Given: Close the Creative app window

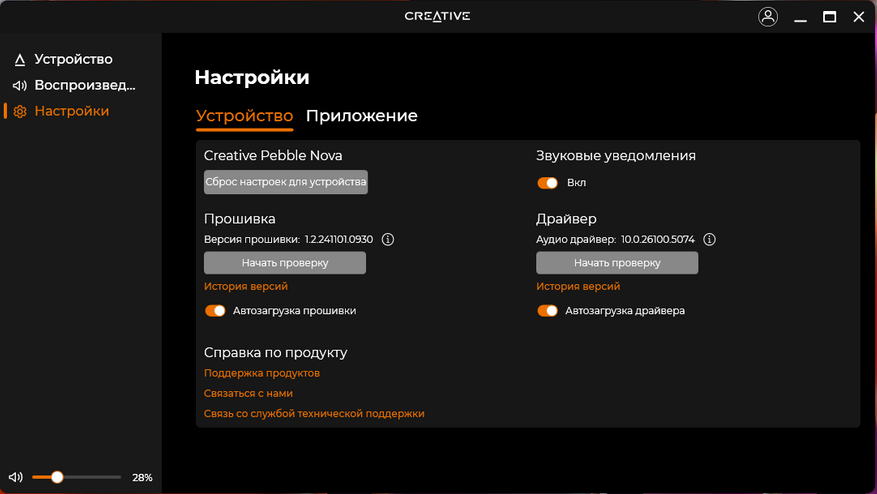Looking at the screenshot, I should click(859, 17).
